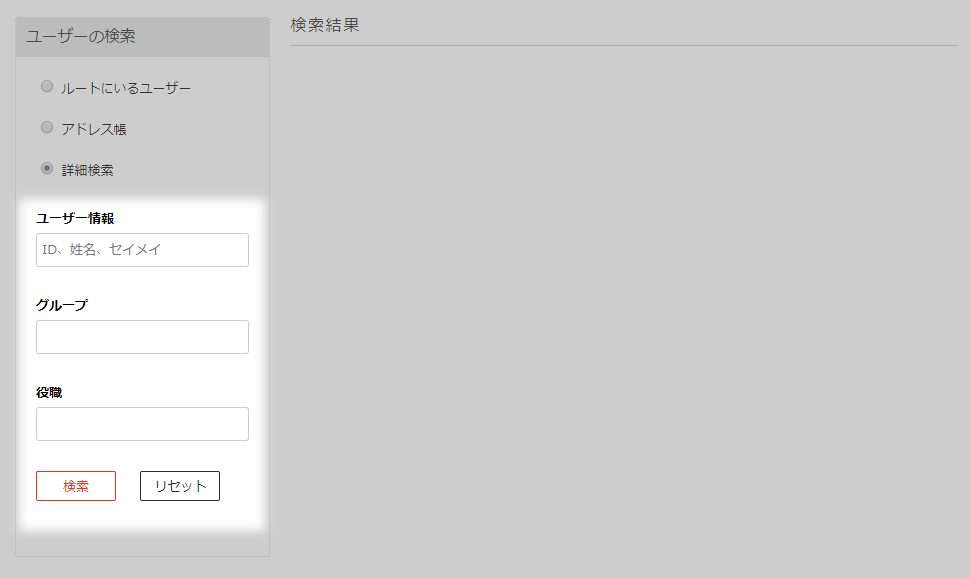Click the リセット button
This screenshot has height=578, width=970.
tap(180, 486)
